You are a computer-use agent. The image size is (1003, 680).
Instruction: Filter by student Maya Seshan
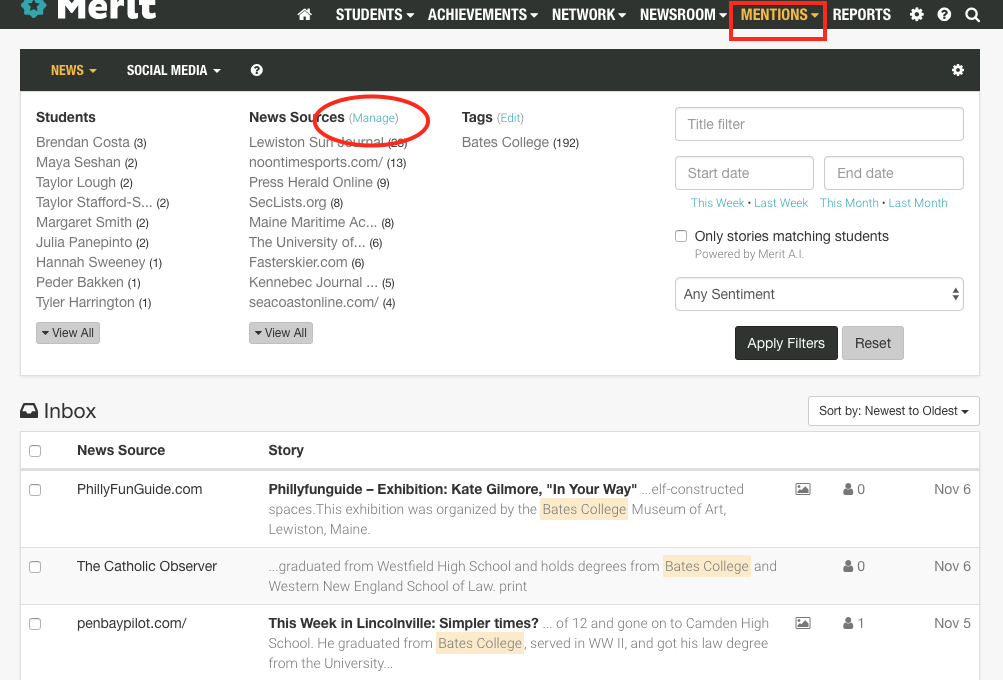78,162
